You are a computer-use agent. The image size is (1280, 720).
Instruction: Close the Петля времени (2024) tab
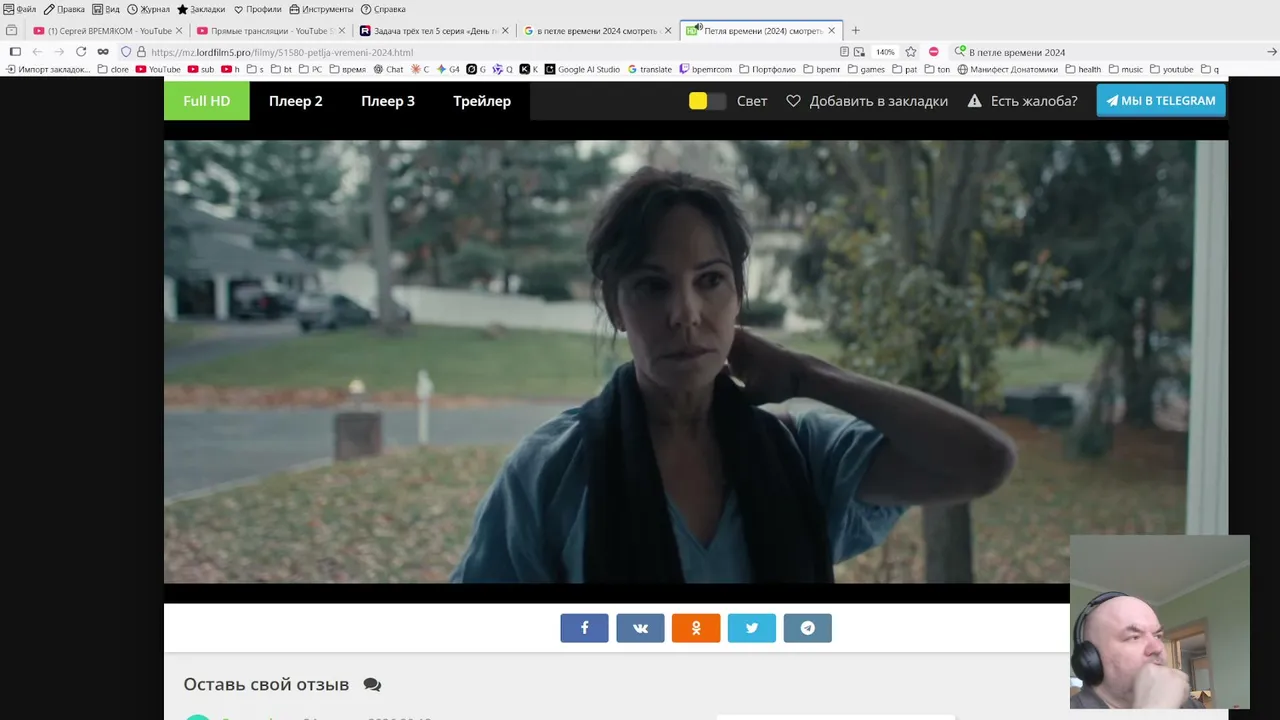(x=831, y=31)
